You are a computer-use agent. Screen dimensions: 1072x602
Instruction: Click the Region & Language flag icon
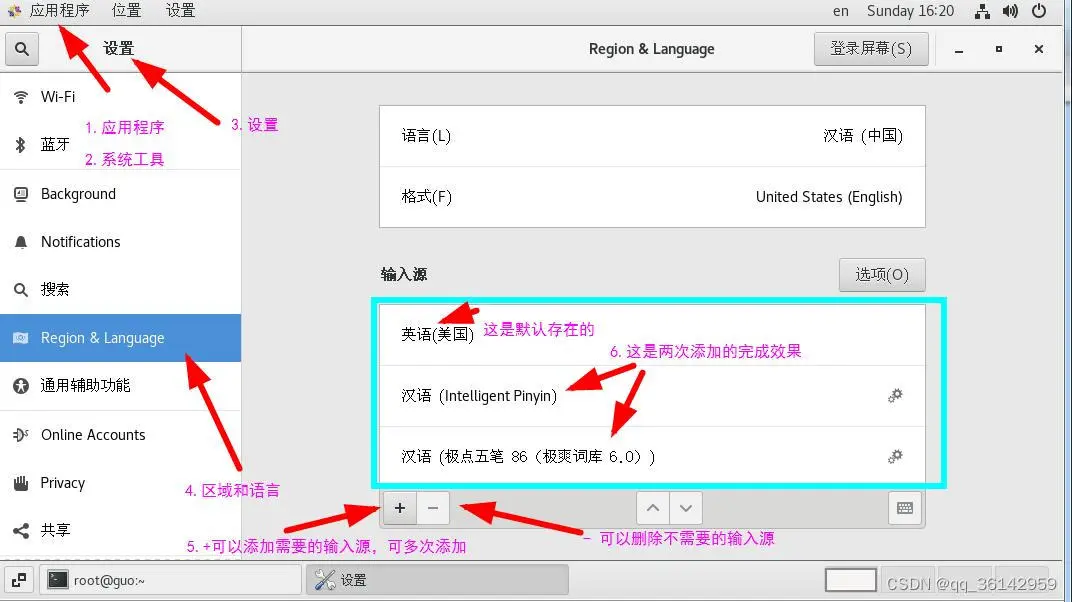coord(21,338)
